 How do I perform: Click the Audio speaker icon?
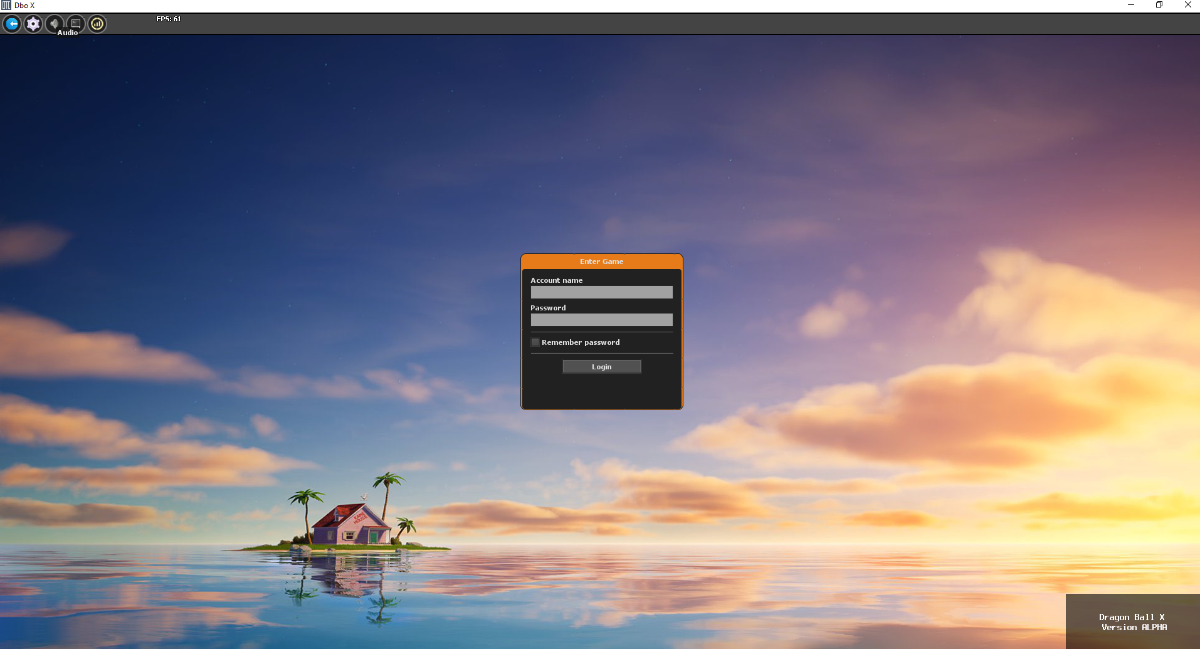pyautogui.click(x=54, y=24)
